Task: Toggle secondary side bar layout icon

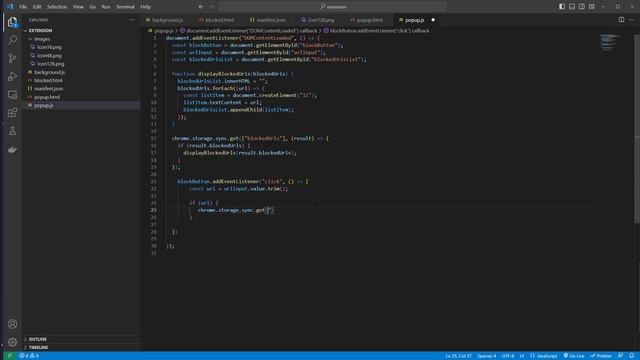Action: tap(582, 7)
